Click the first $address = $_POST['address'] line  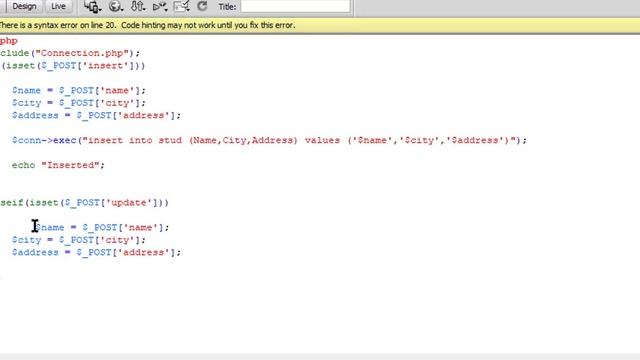coord(96,116)
